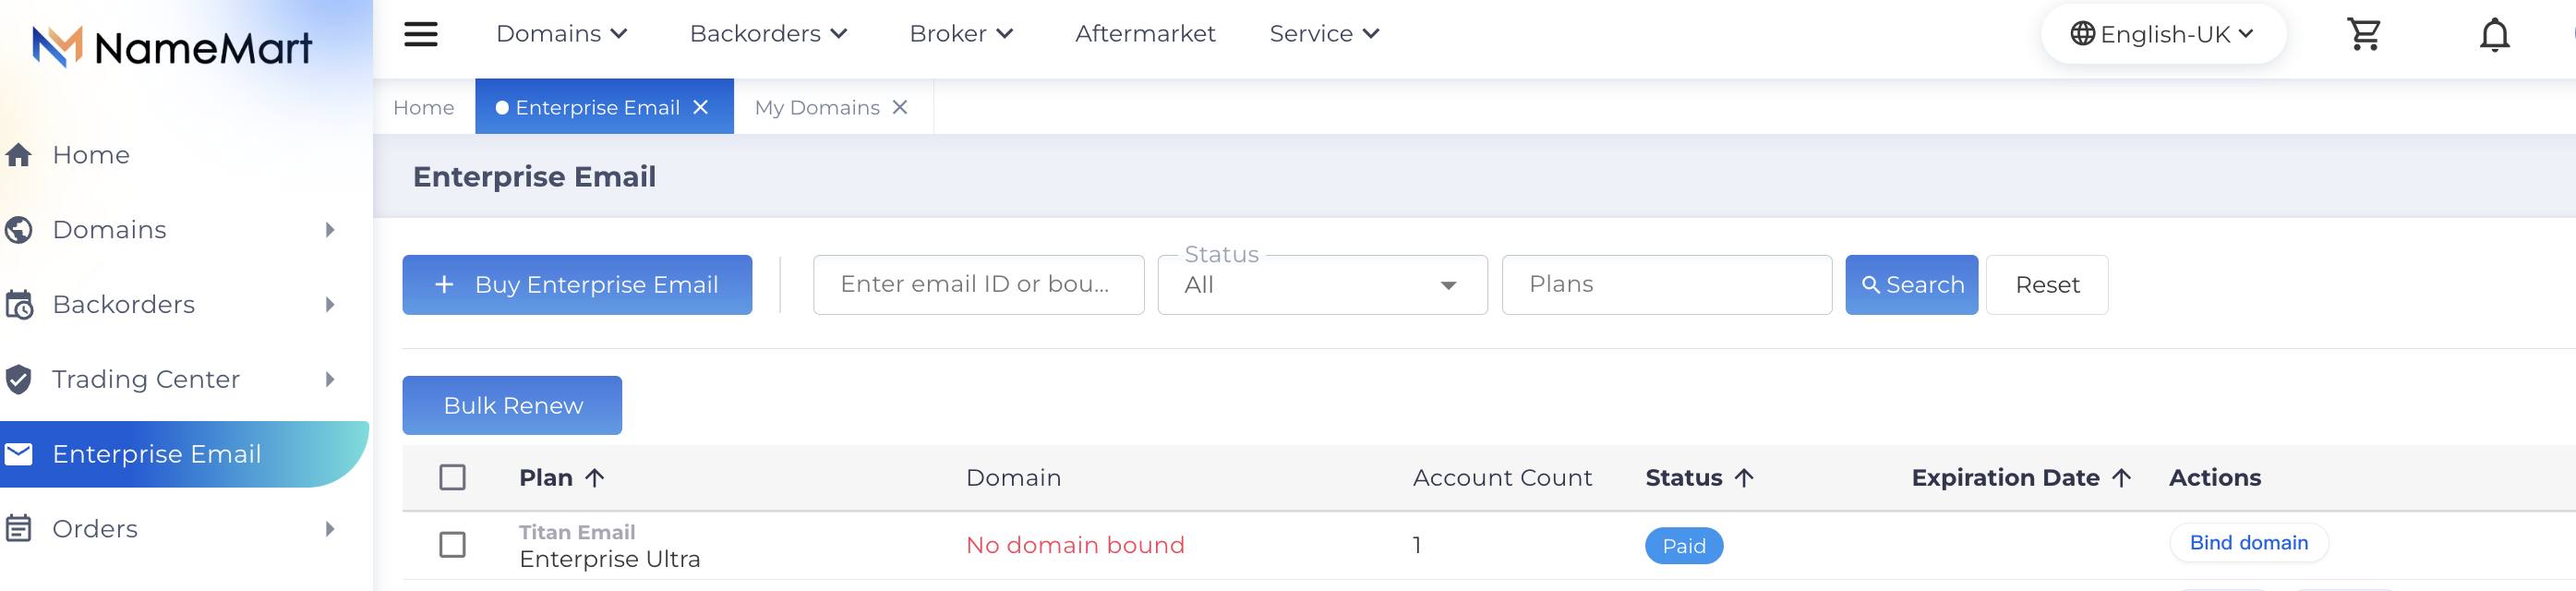
Task: Click the email ID search field
Action: pos(978,285)
